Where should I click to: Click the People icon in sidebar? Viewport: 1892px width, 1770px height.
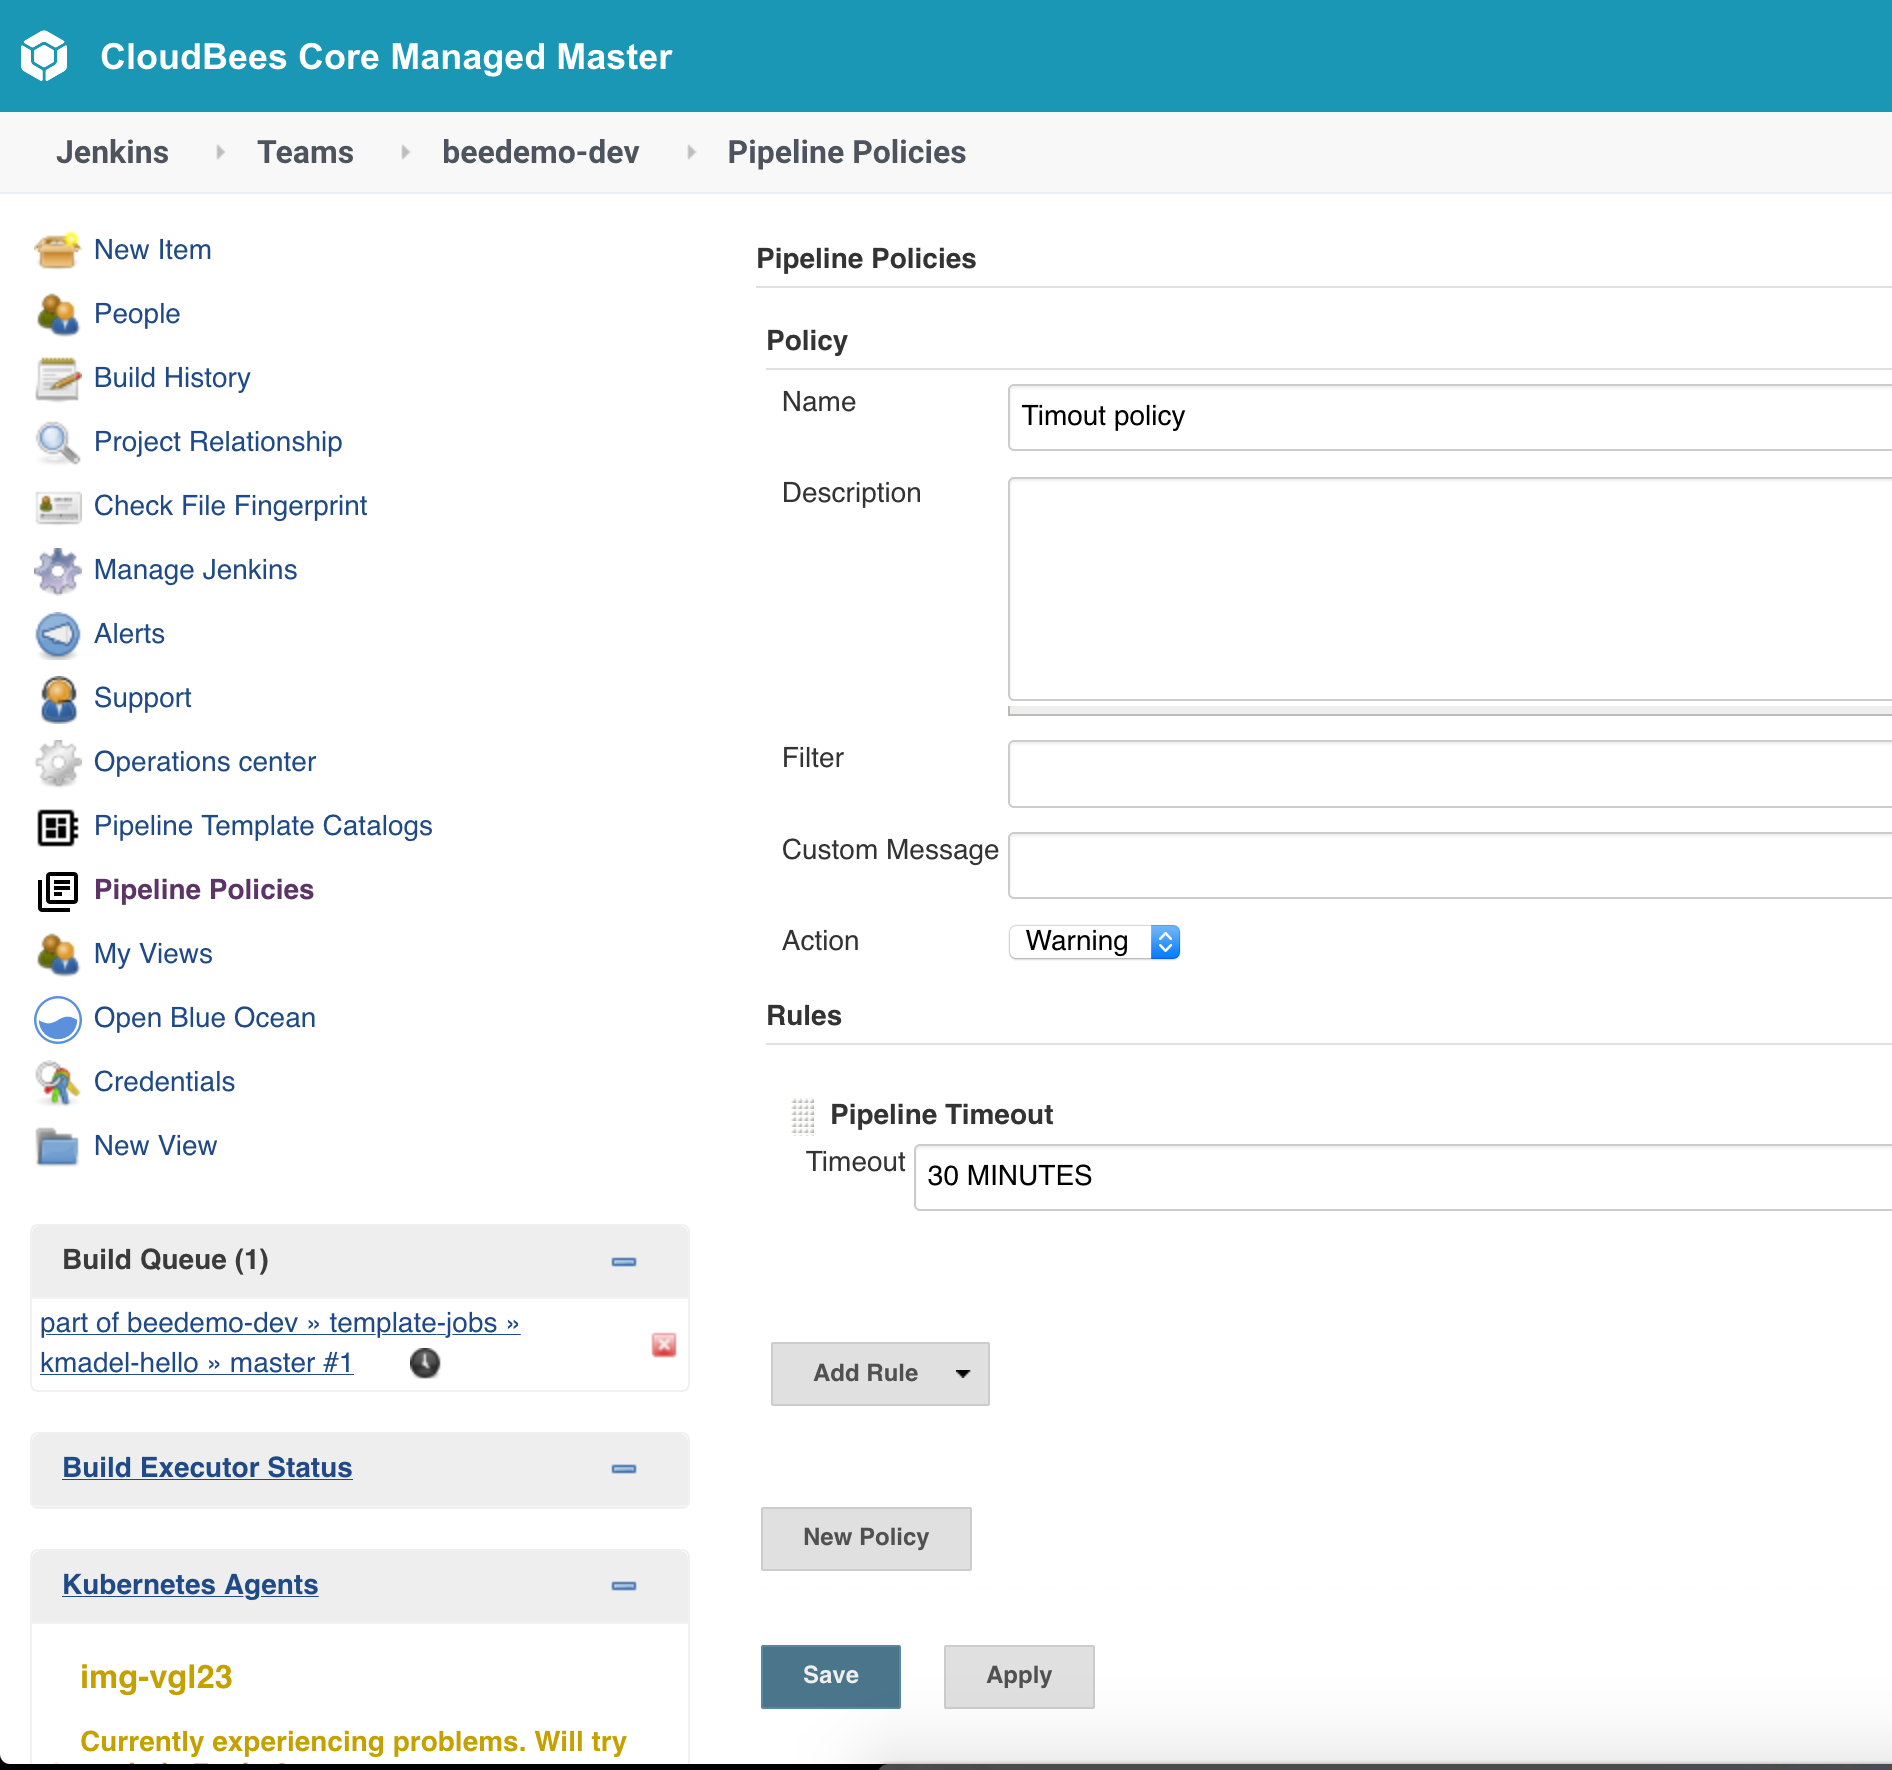pyautogui.click(x=57, y=314)
